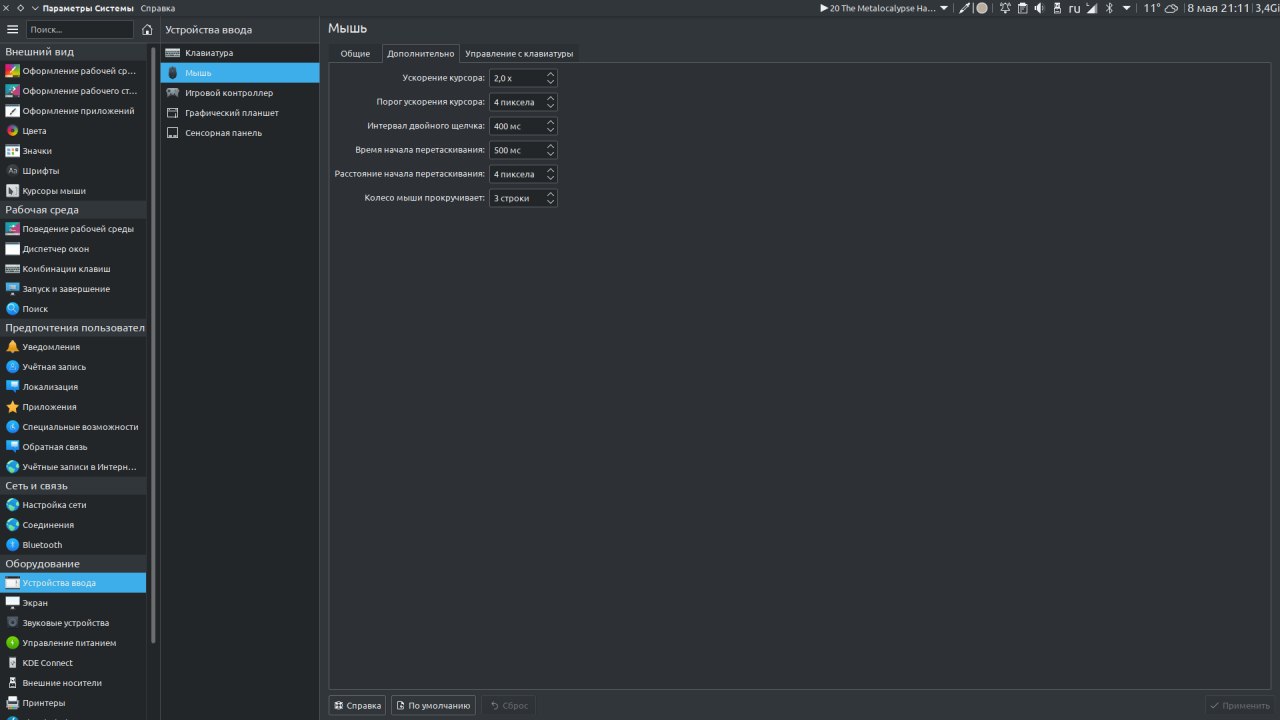Open Оформление приложений
Image resolution: width=1280 pixels, height=720 pixels.
click(73, 111)
